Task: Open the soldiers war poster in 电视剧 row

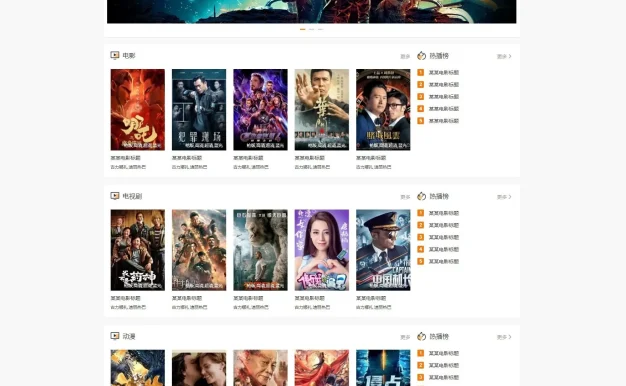Action: click(x=199, y=250)
